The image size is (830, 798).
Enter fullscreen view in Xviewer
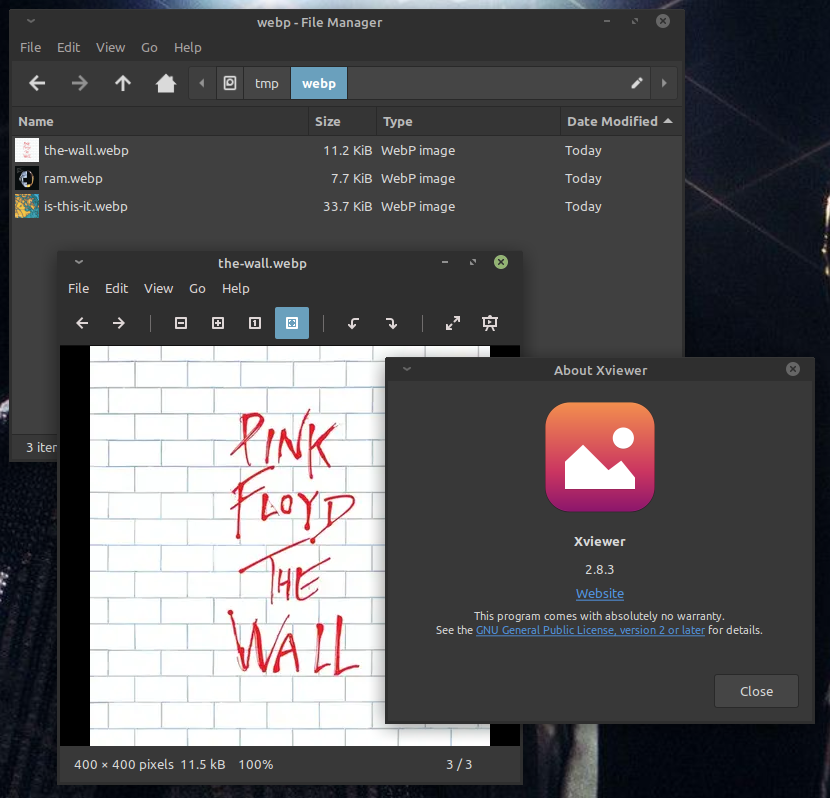tap(452, 323)
